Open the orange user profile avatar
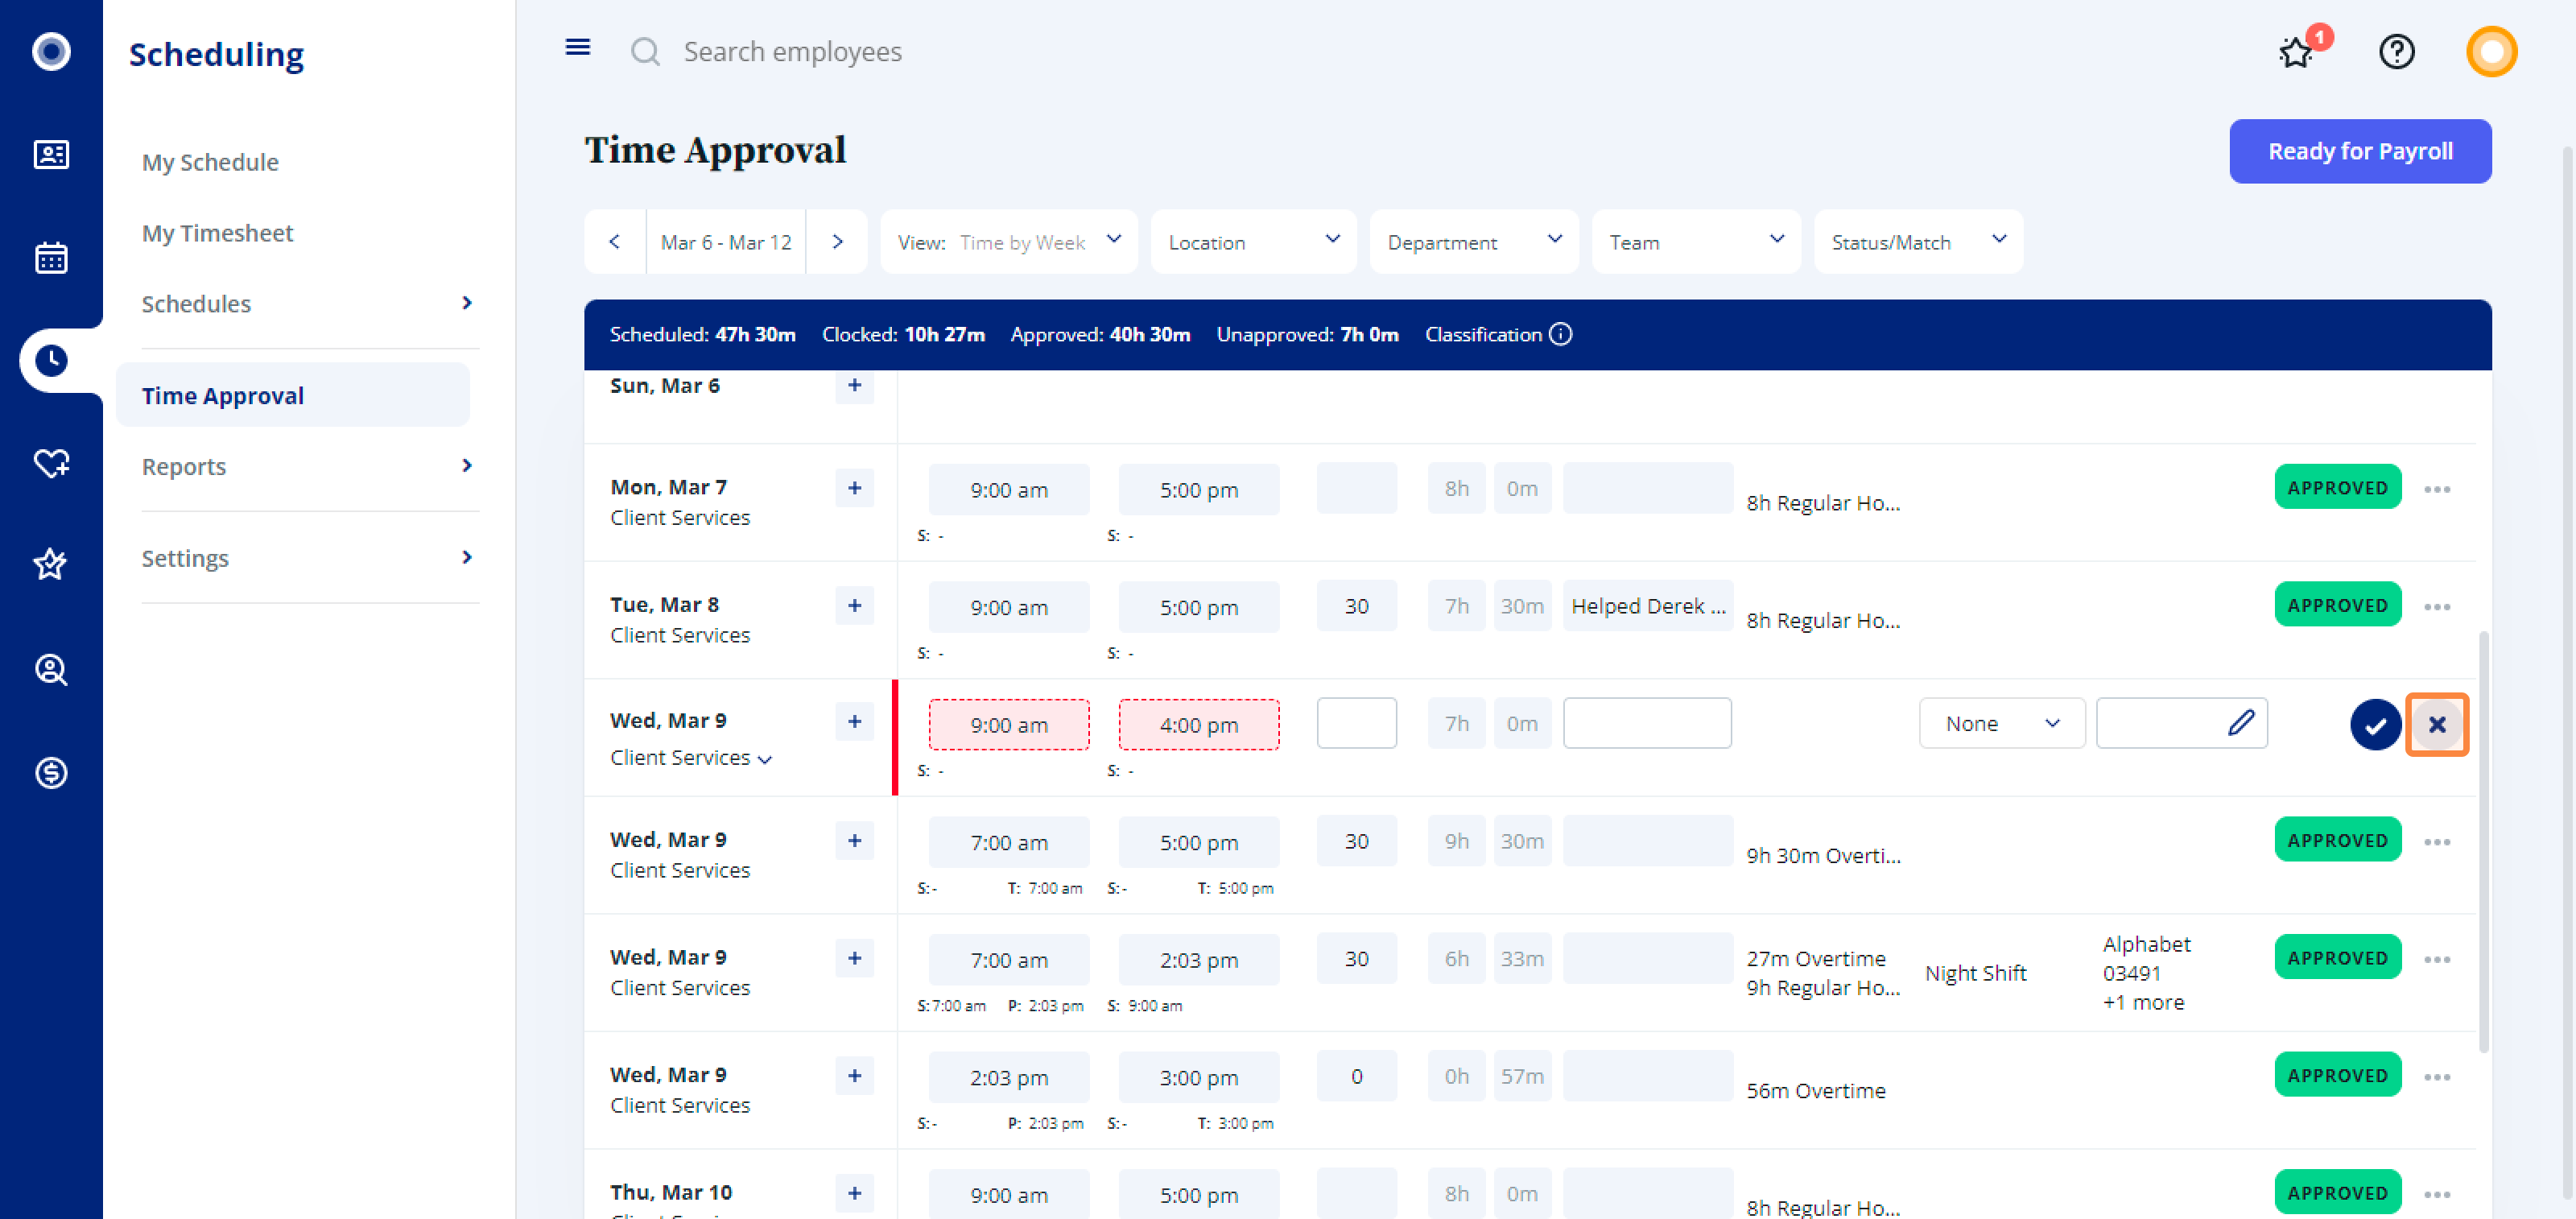Screen dimensions: 2576x1219 coord(2491,51)
